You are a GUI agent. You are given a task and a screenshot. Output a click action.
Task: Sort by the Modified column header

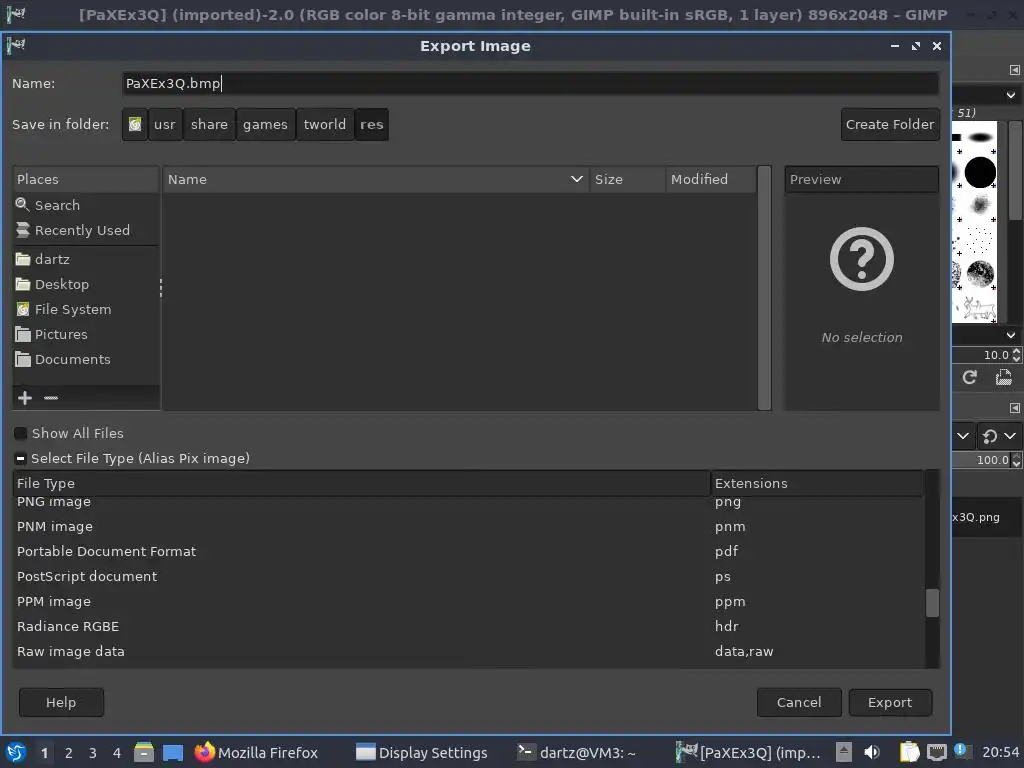click(x=711, y=179)
